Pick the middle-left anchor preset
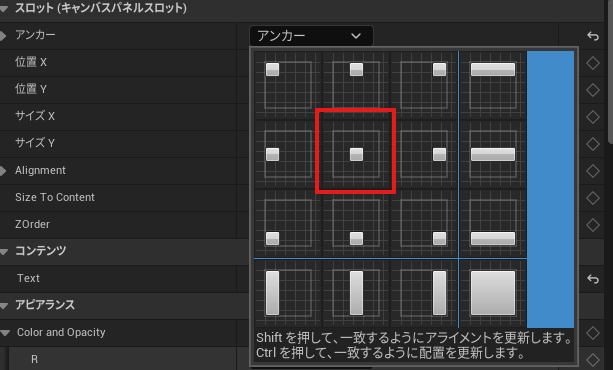 coord(288,154)
